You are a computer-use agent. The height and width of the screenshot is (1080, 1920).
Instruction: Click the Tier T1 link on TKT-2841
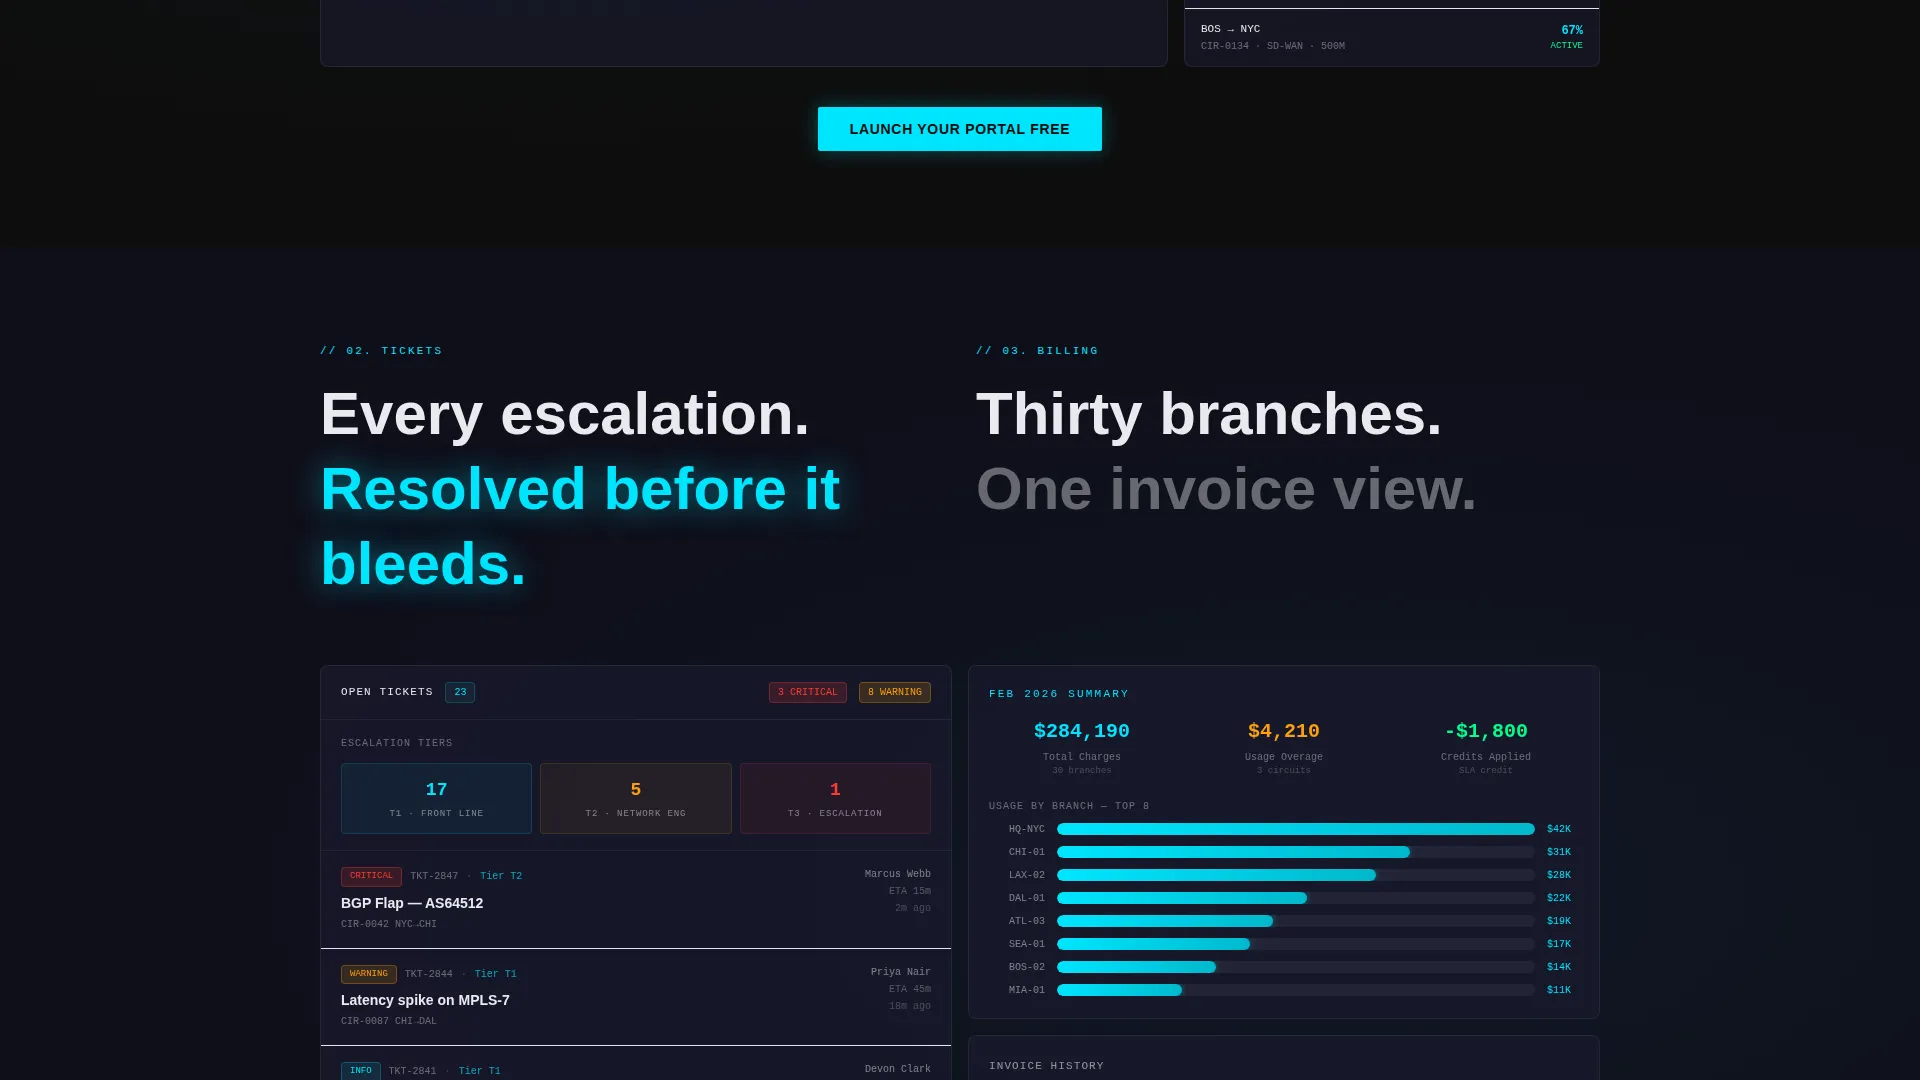[479, 1071]
